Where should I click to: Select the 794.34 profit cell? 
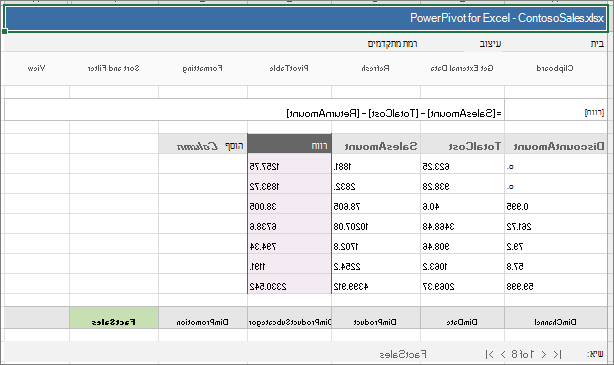(x=289, y=244)
